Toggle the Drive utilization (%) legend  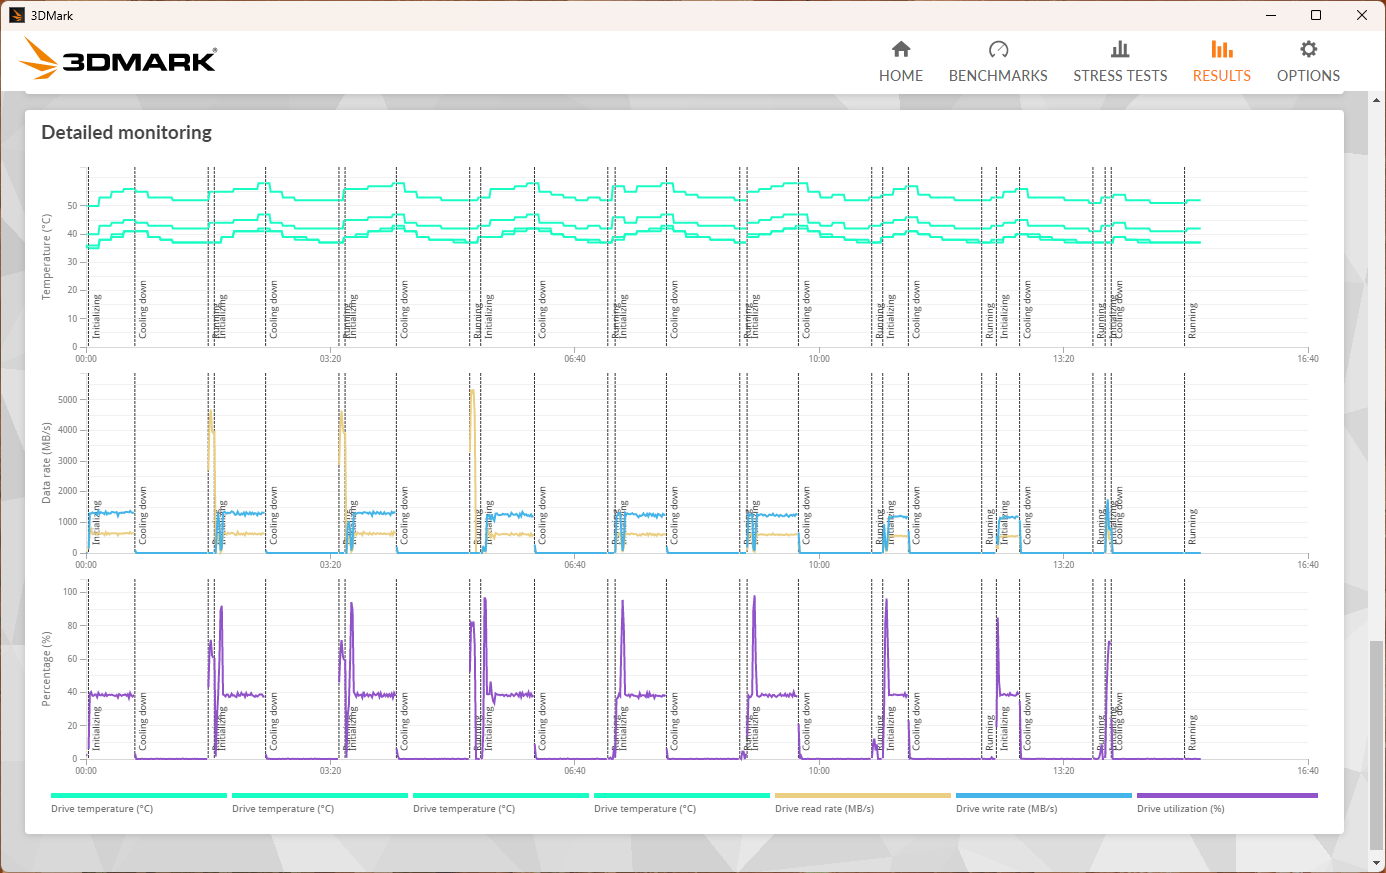point(1180,809)
